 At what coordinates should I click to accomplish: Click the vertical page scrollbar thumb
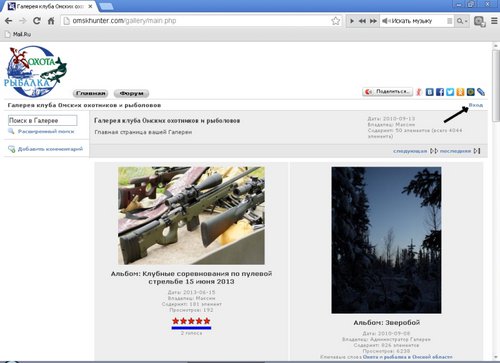tap(496, 86)
